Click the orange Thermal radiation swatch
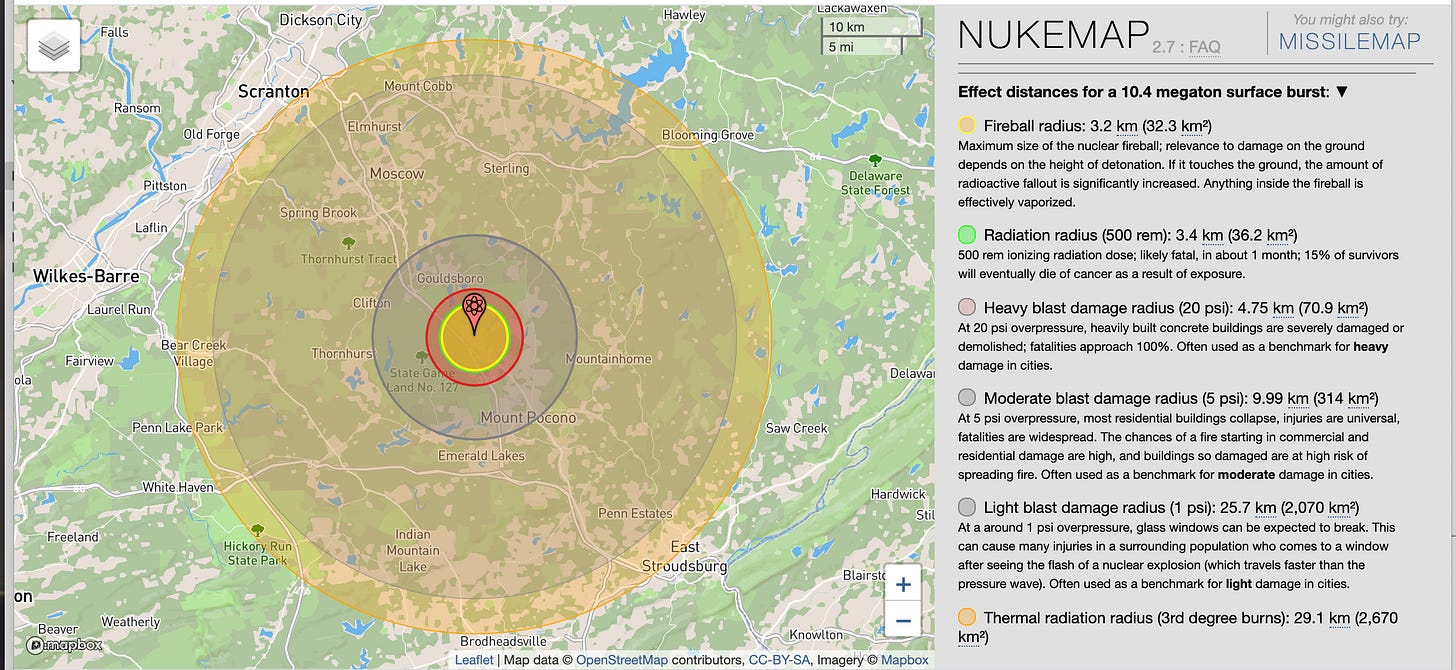Viewport: 1456px width, 670px height. click(967, 617)
